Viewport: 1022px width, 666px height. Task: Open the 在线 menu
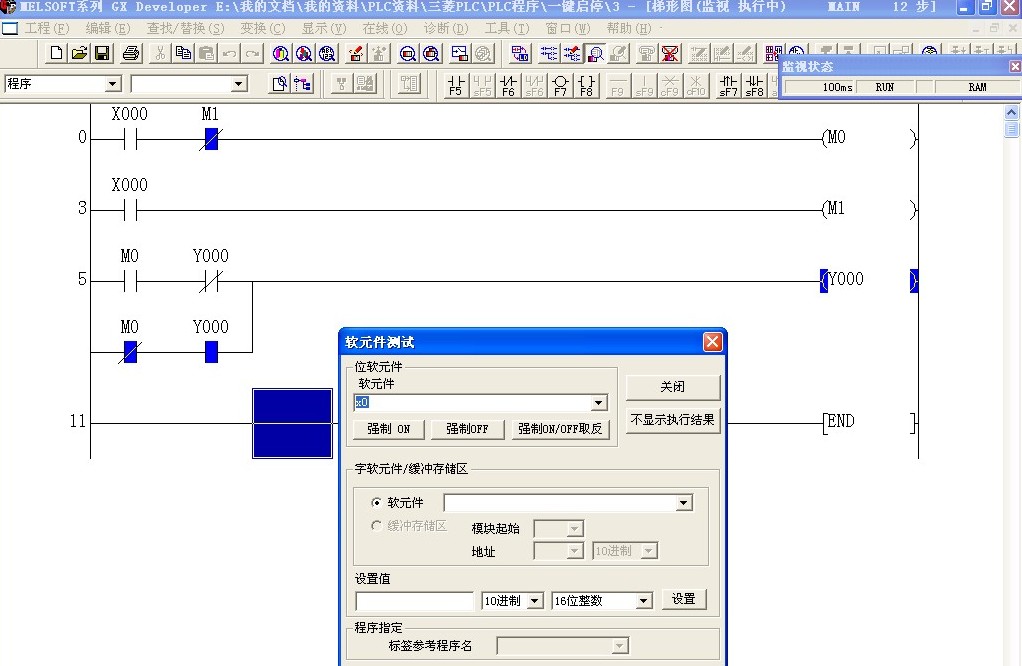pyautogui.click(x=385, y=29)
